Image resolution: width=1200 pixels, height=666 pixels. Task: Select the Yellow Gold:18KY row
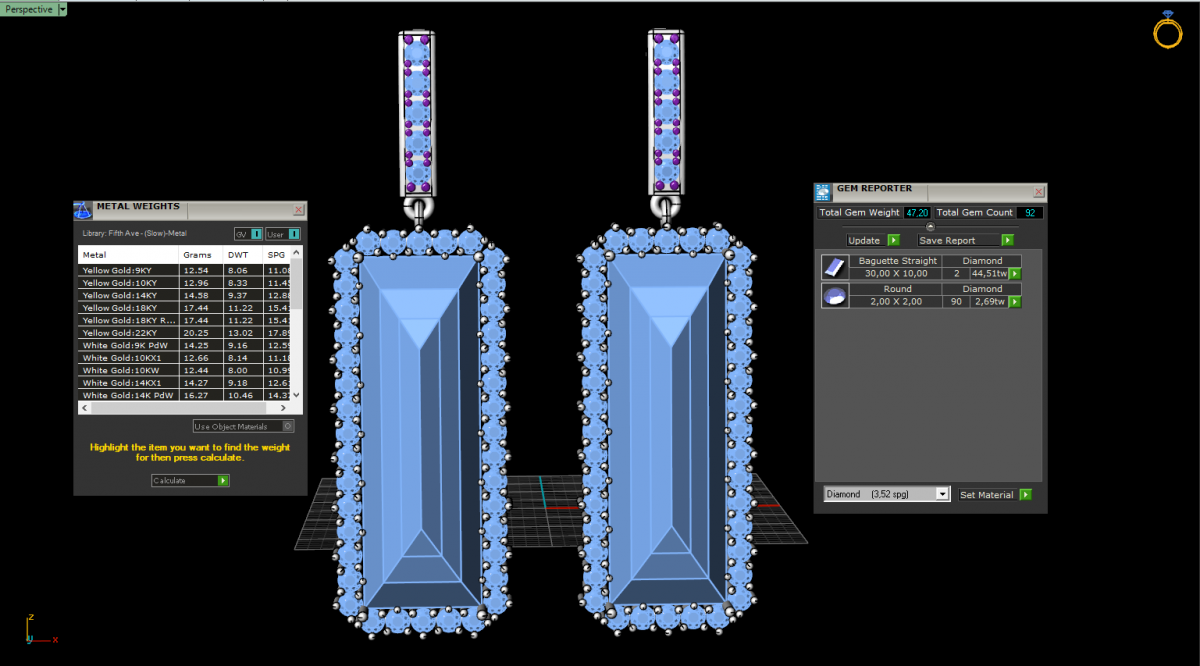tap(185, 308)
